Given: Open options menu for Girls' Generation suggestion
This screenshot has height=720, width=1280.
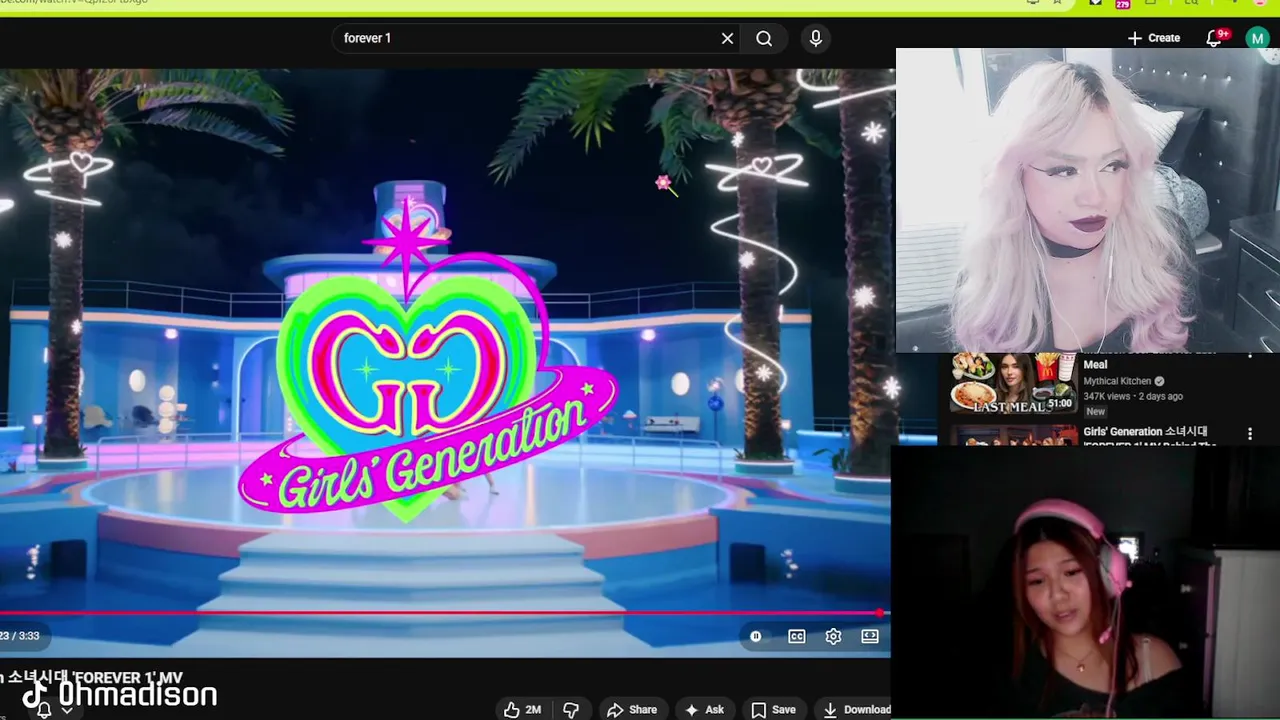Looking at the screenshot, I should [1250, 434].
